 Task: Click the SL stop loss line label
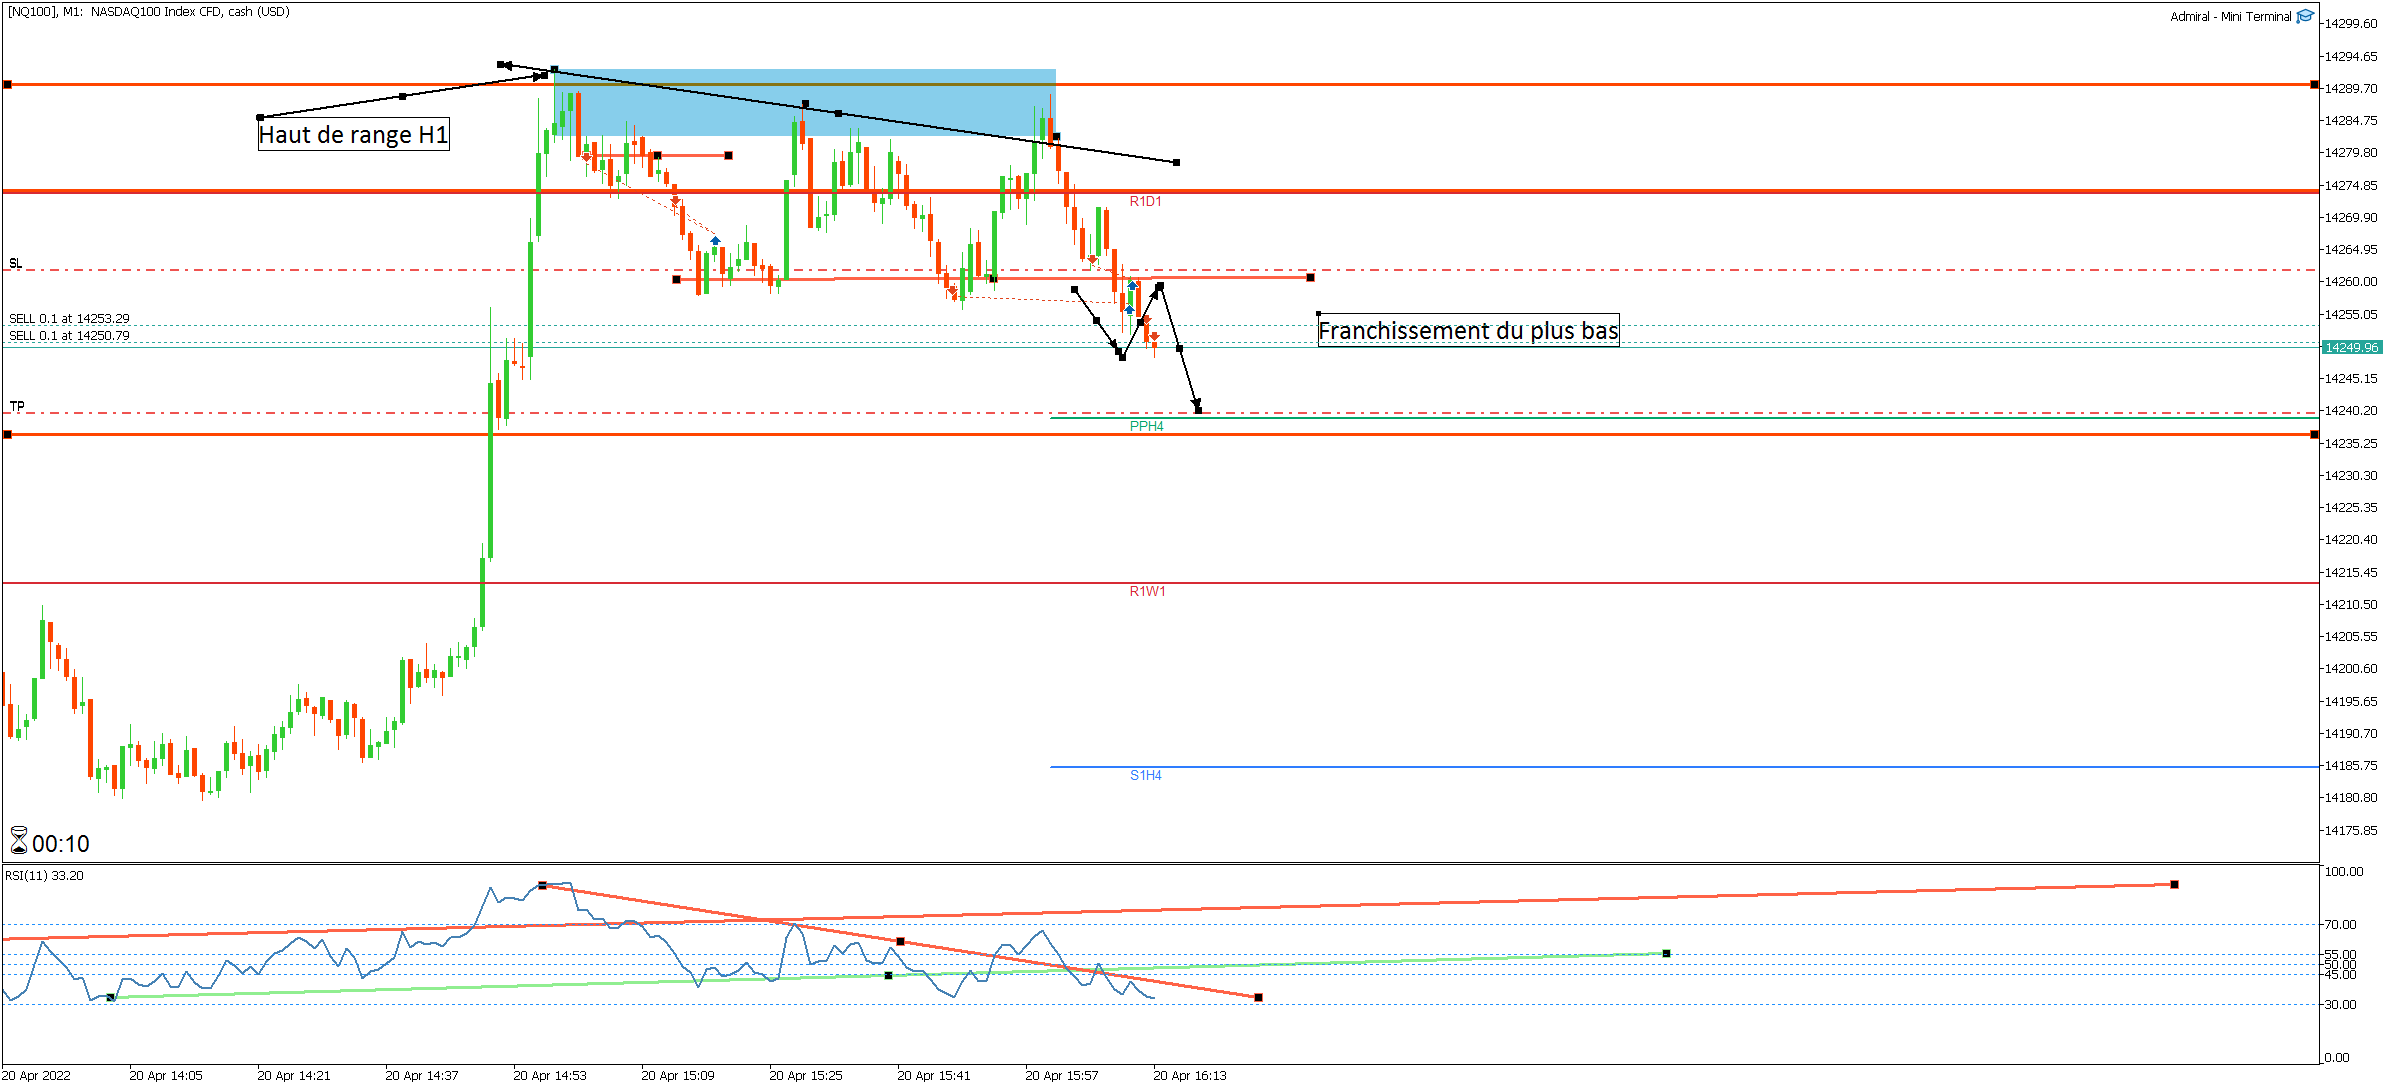coord(15,263)
